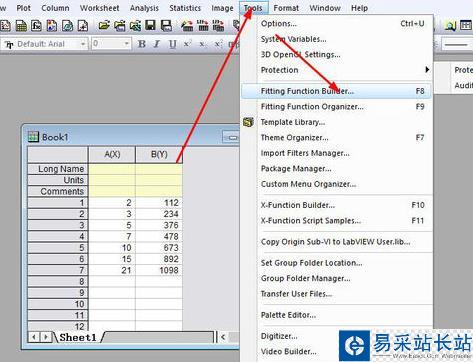Screen dimensions: 473x362
Task: Select Copy Origin Sub-VI to LabVIEW entry
Action: point(337,242)
